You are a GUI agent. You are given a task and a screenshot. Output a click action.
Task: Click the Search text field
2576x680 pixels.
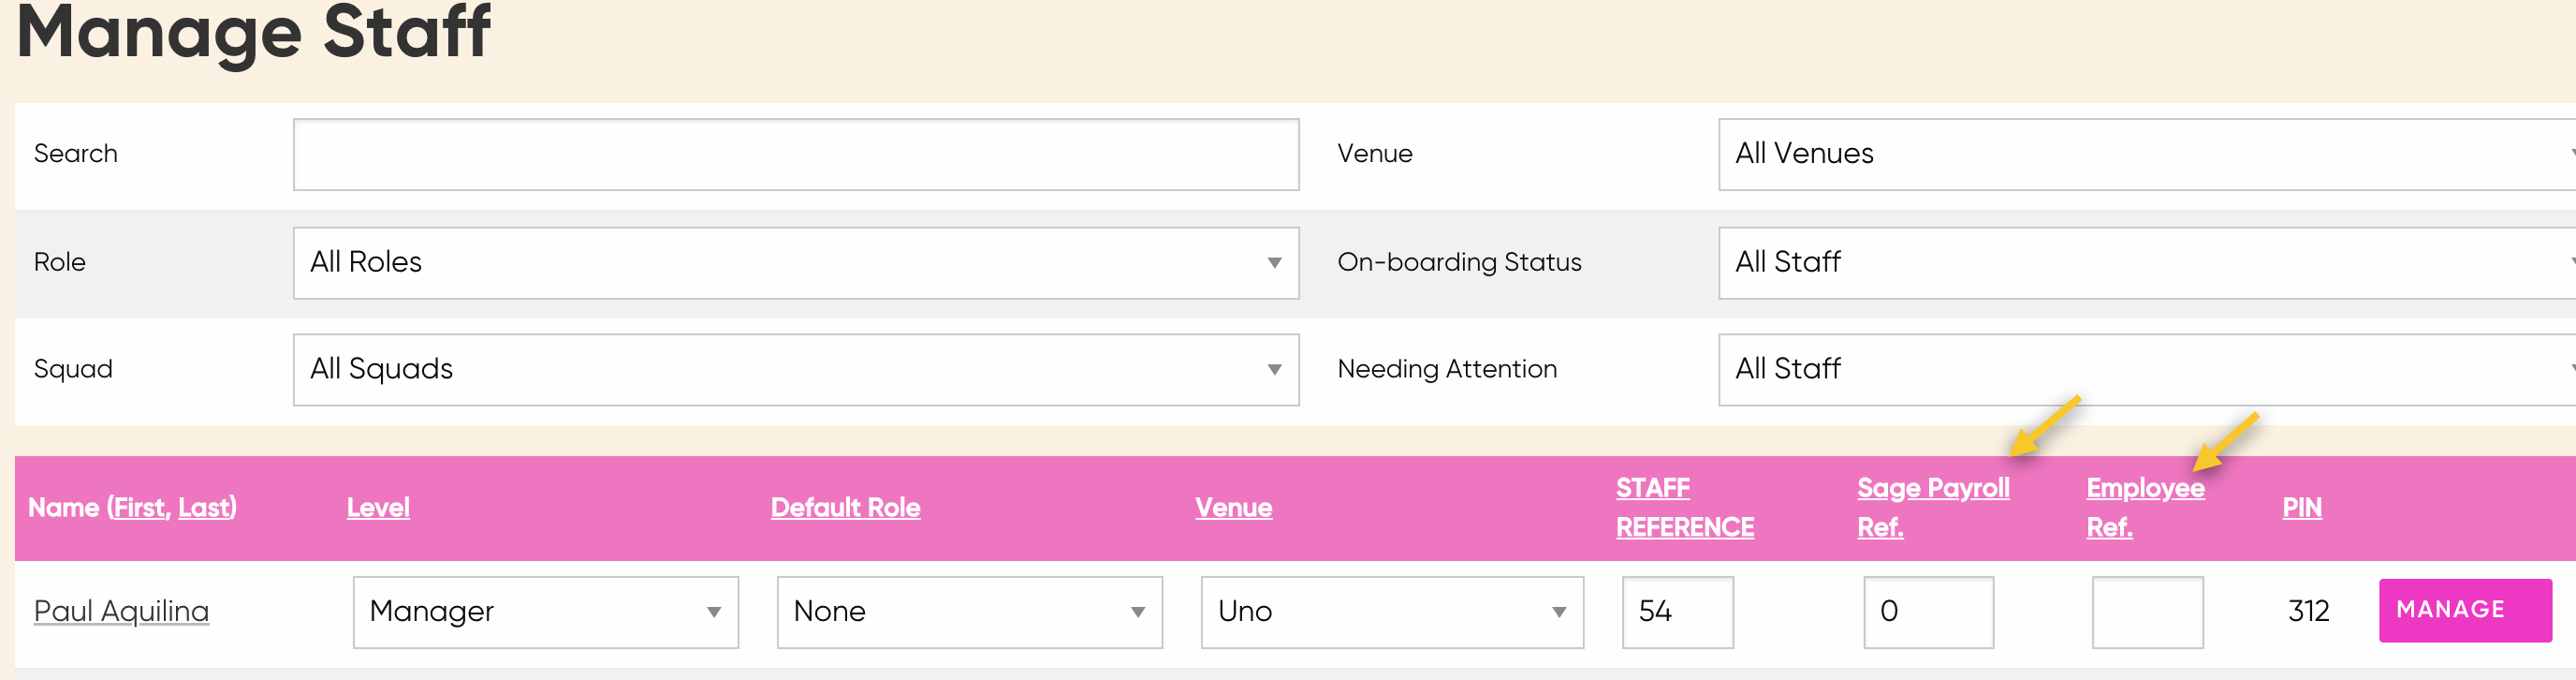tap(795, 154)
